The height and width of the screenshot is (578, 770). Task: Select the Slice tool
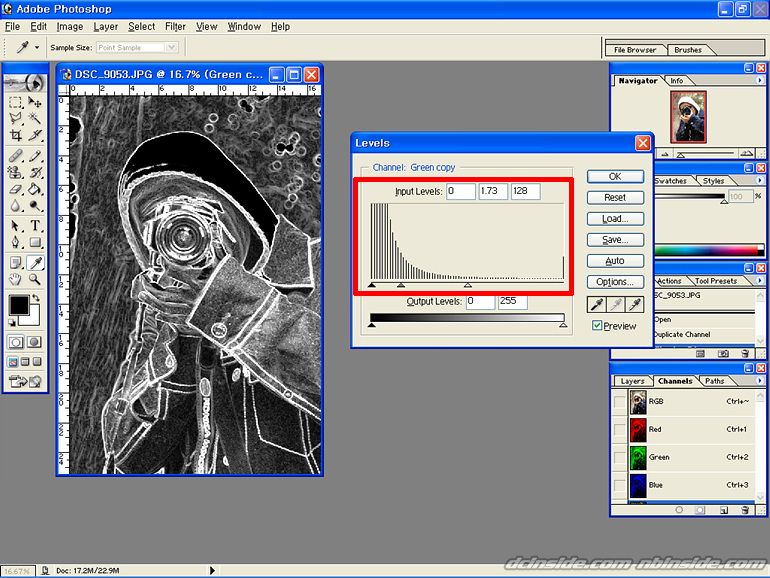tap(34, 135)
